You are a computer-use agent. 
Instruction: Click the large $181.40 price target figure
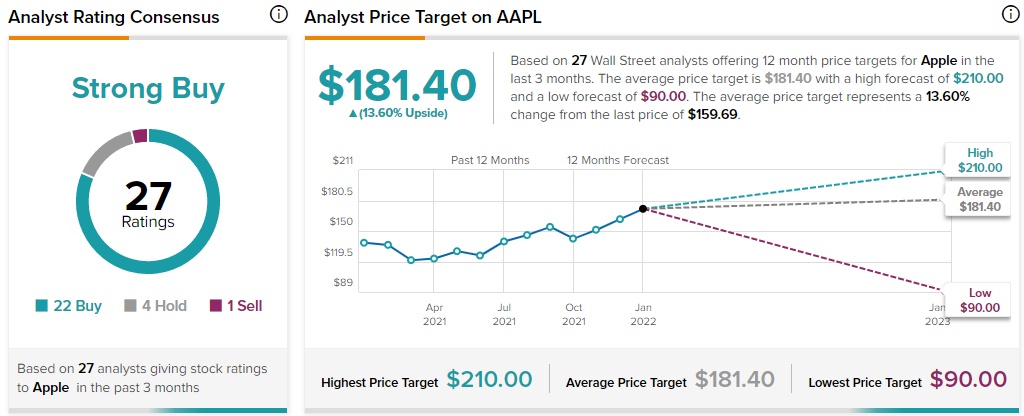tap(397, 85)
